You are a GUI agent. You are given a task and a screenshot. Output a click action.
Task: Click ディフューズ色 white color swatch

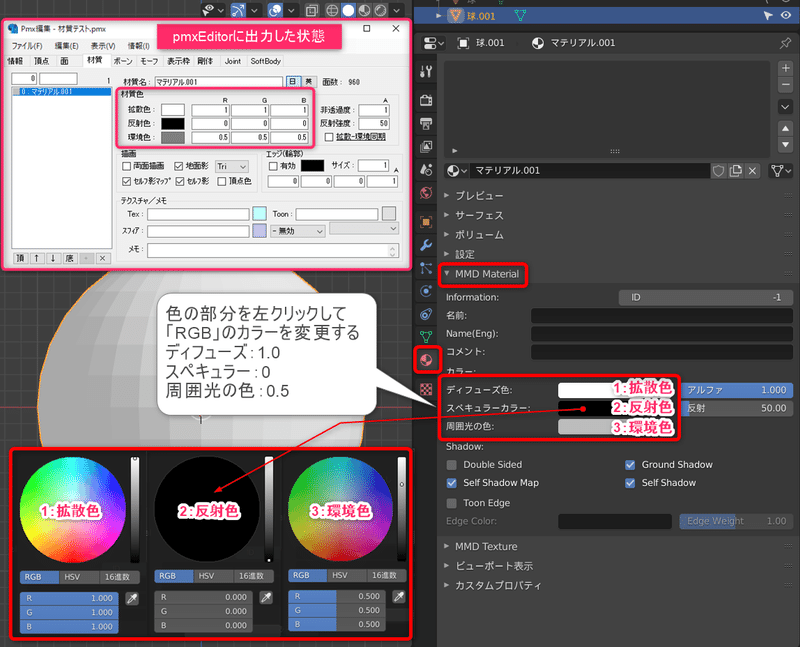pos(616,390)
